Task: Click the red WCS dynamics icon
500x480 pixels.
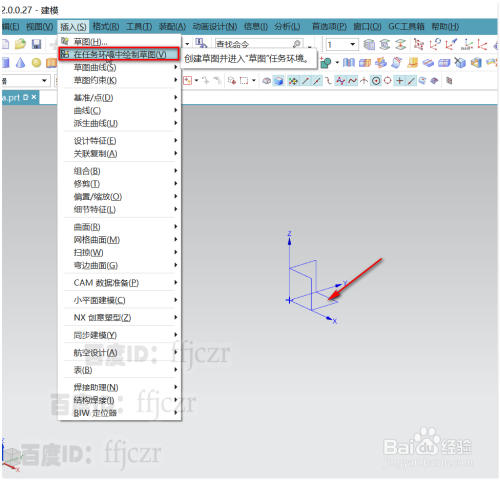Action: [x=418, y=44]
